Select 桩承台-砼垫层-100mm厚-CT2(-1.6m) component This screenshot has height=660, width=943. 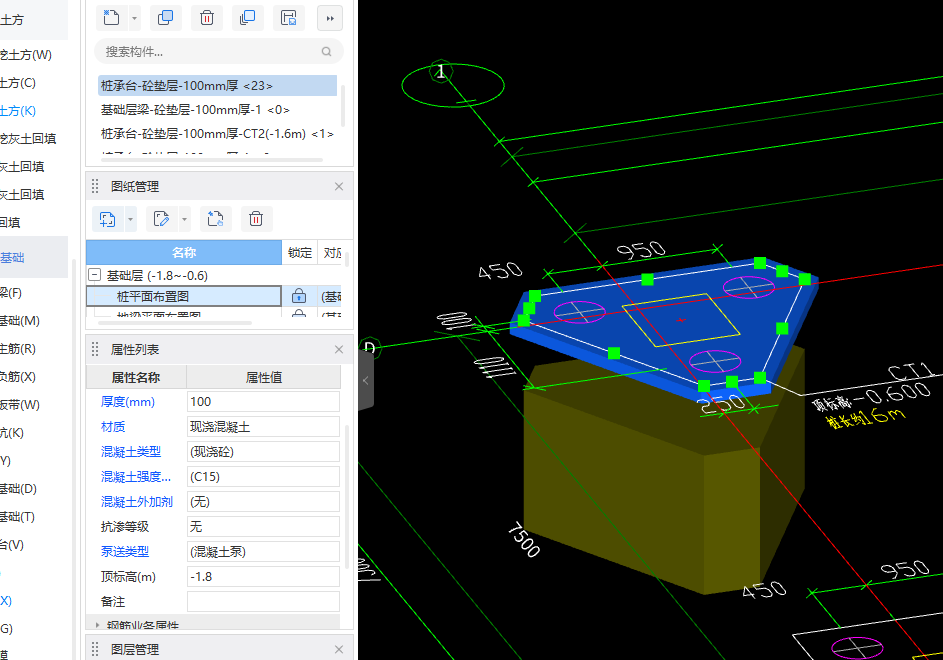(x=217, y=134)
